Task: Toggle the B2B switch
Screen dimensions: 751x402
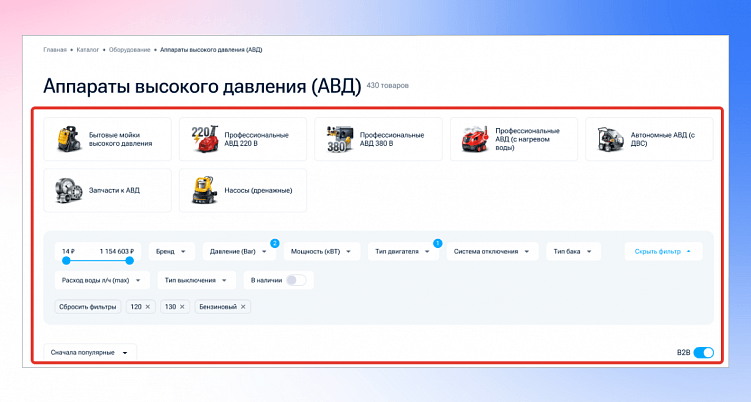Action: 704,353
